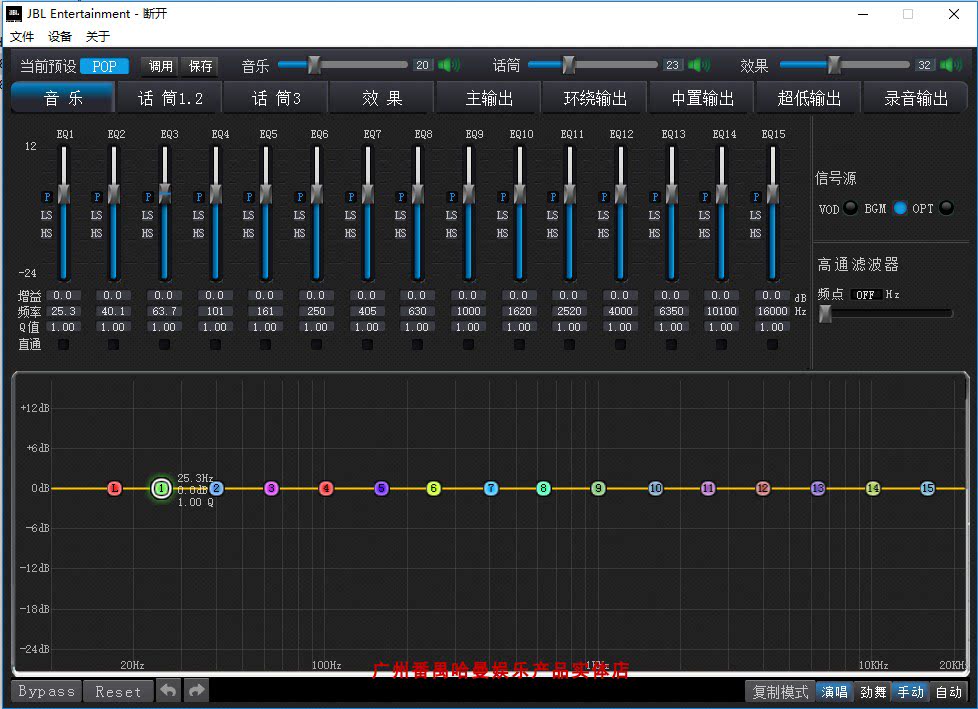The image size is (978, 709).
Task: Mute the 音乐 volume speaker icon
Action: click(x=449, y=66)
